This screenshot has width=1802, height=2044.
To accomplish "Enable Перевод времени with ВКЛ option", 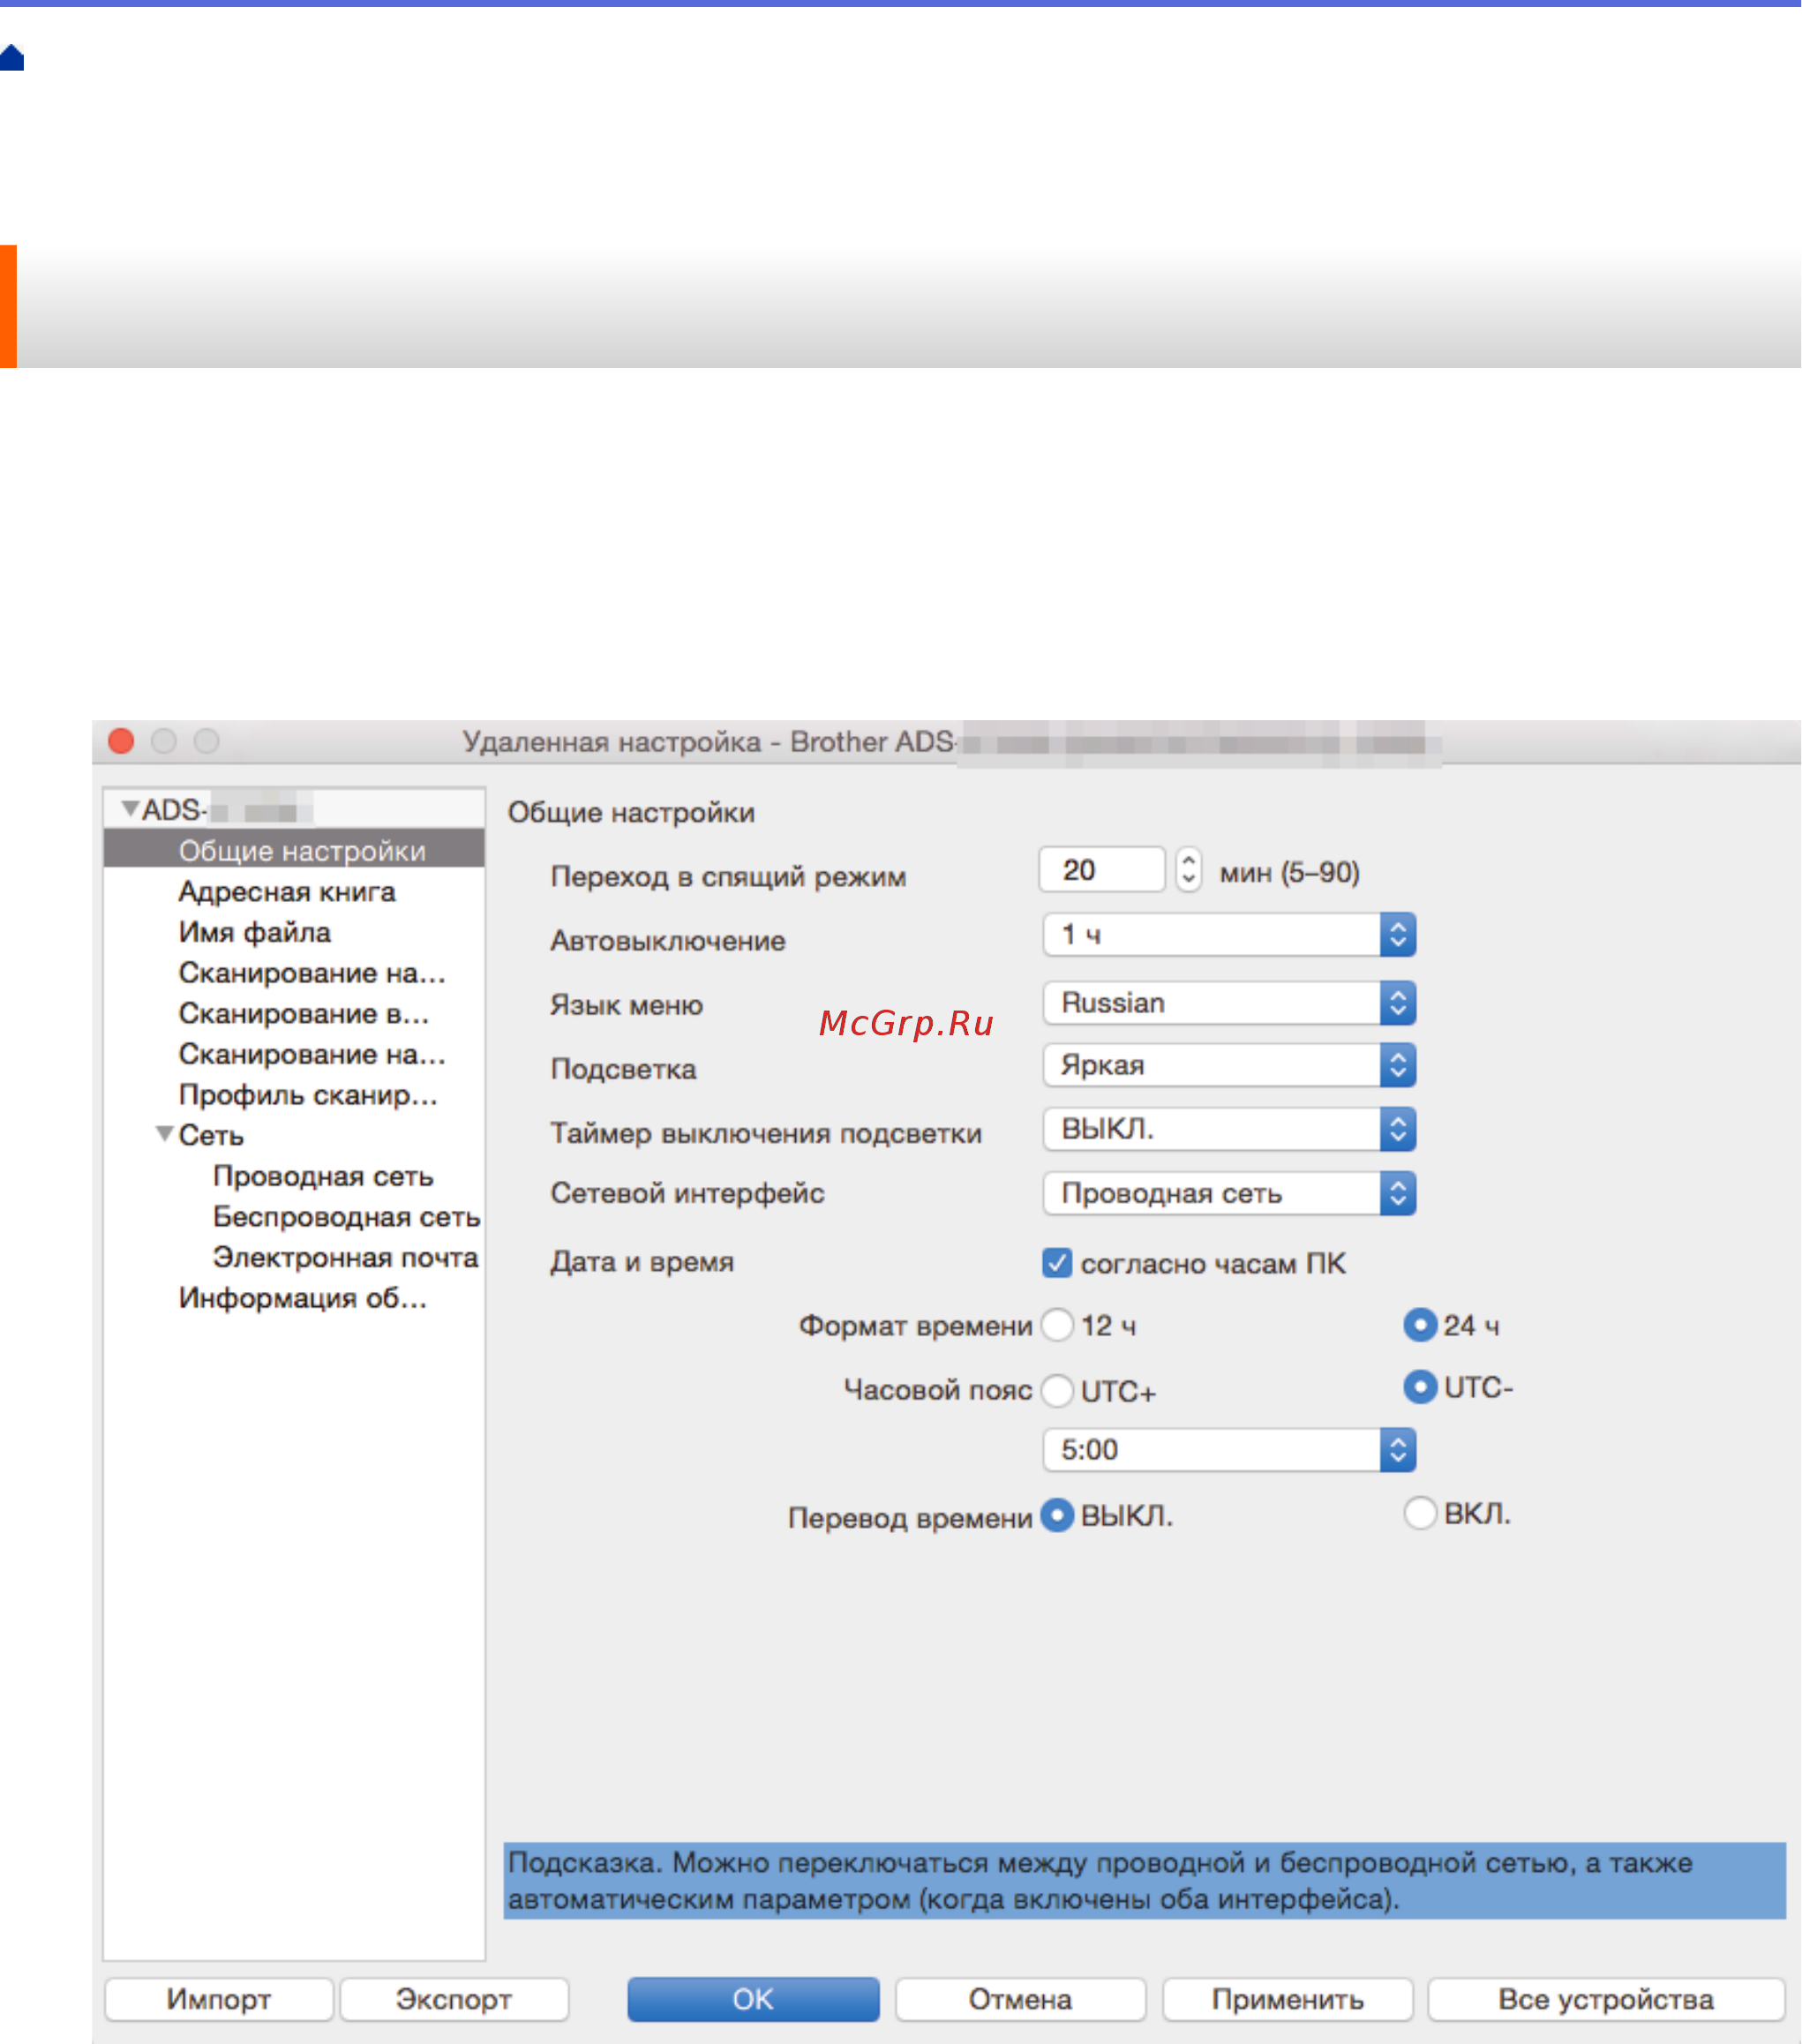I will coord(1419,1514).
